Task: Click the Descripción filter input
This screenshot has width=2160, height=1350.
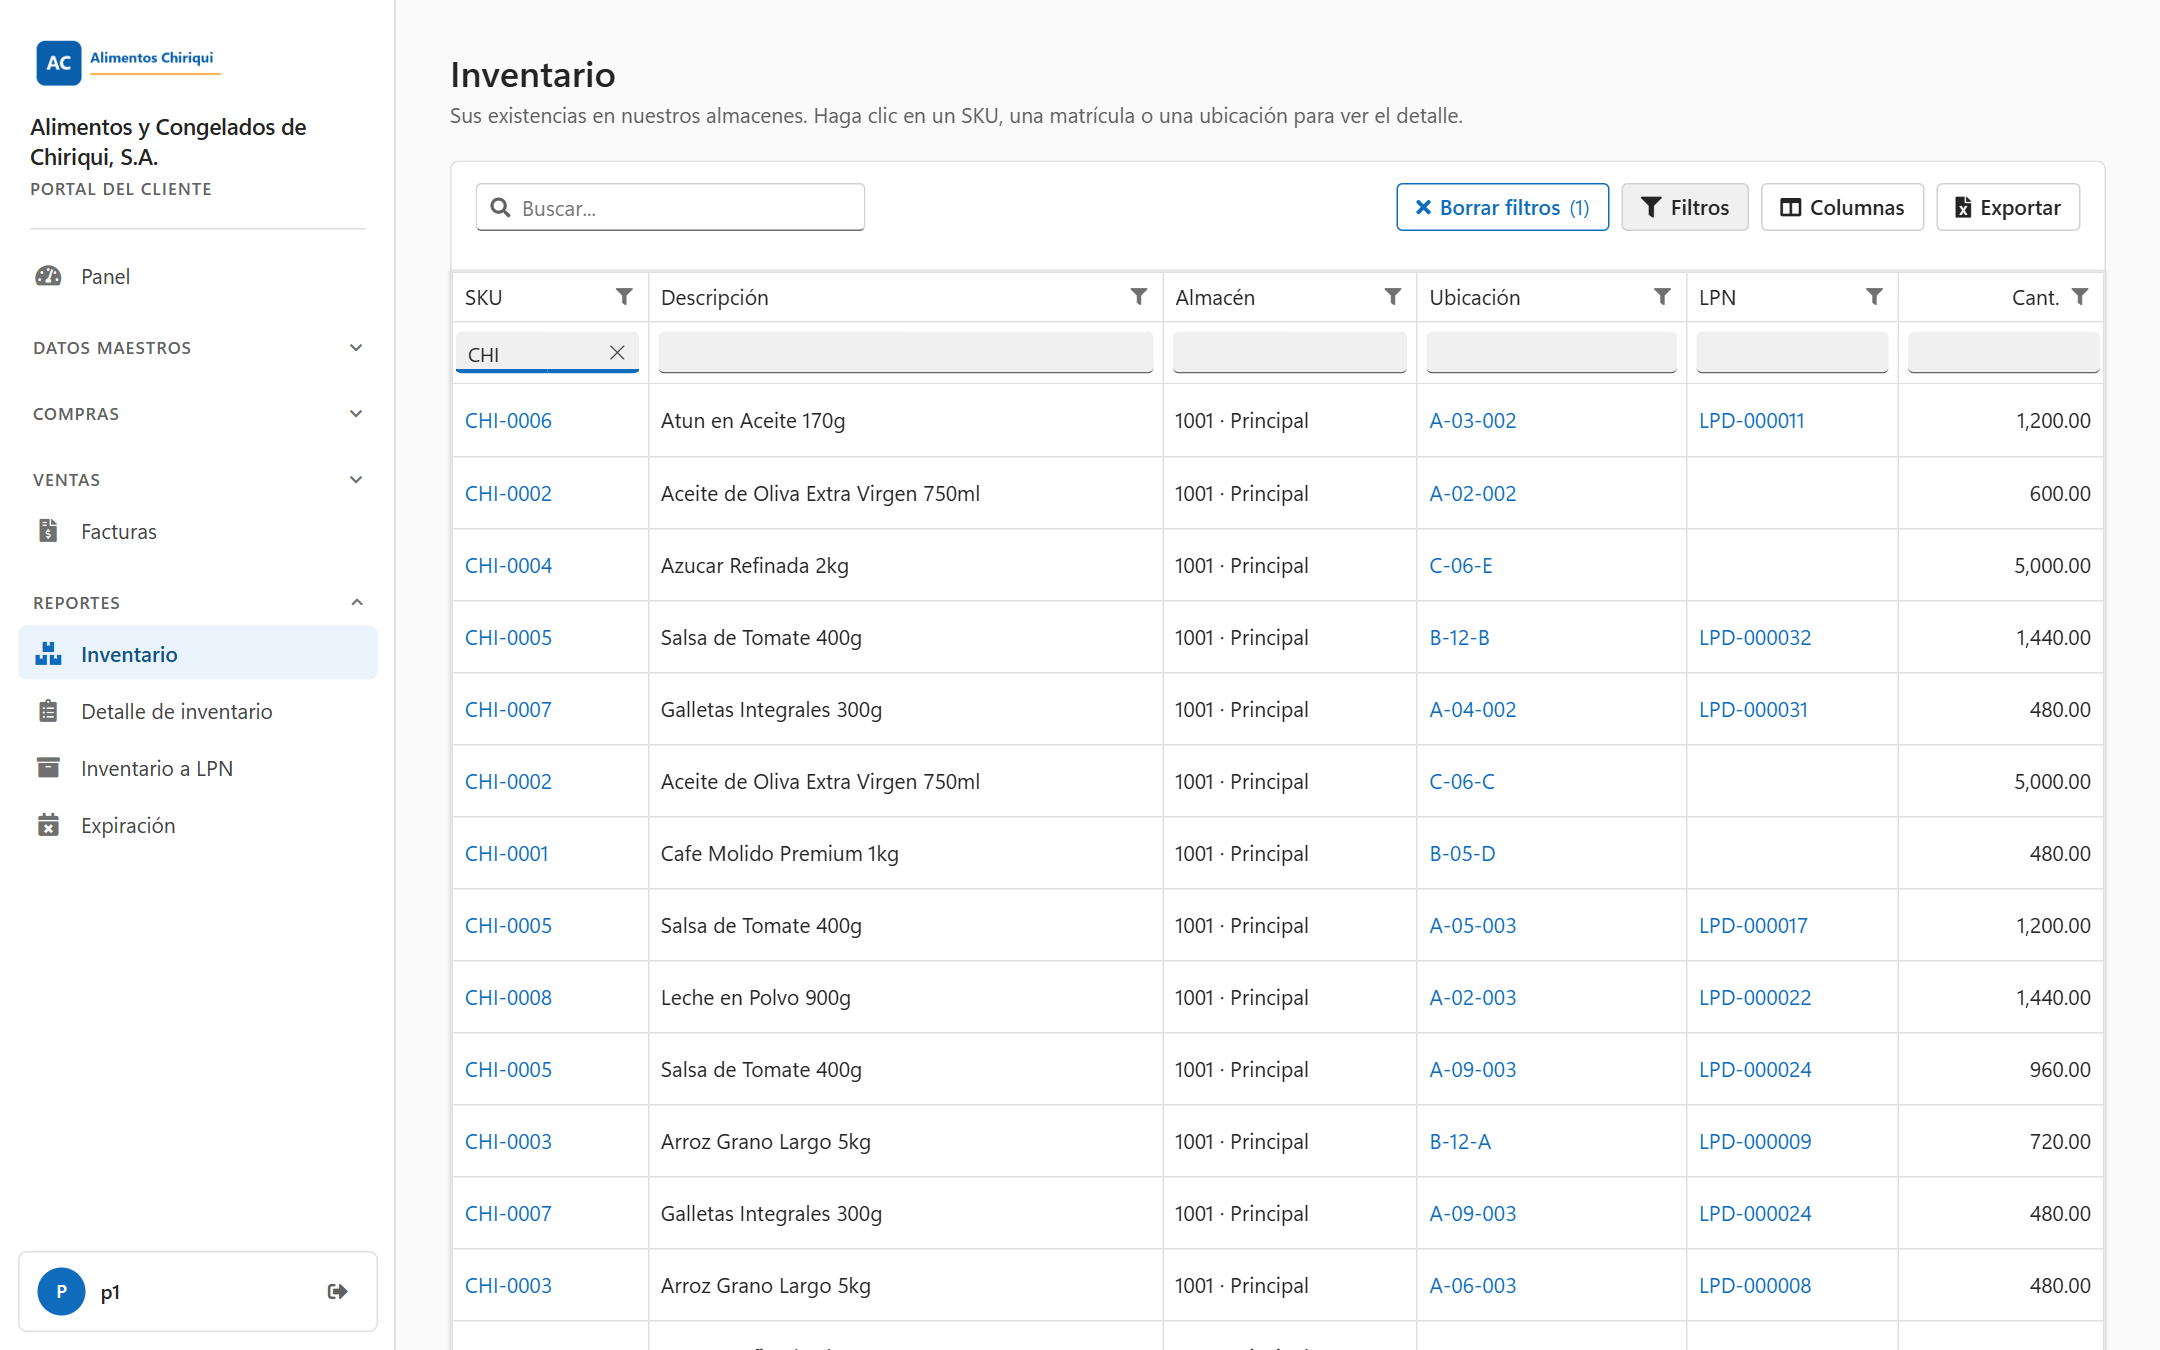Action: click(x=906, y=353)
